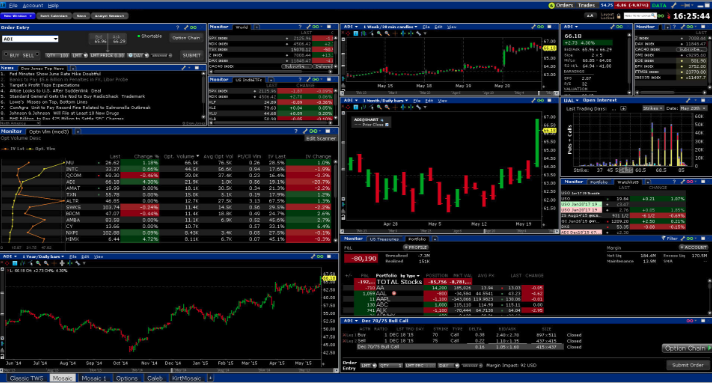Click the SUBMIT button in Order Entry
712x383 pixels.
[192, 55]
